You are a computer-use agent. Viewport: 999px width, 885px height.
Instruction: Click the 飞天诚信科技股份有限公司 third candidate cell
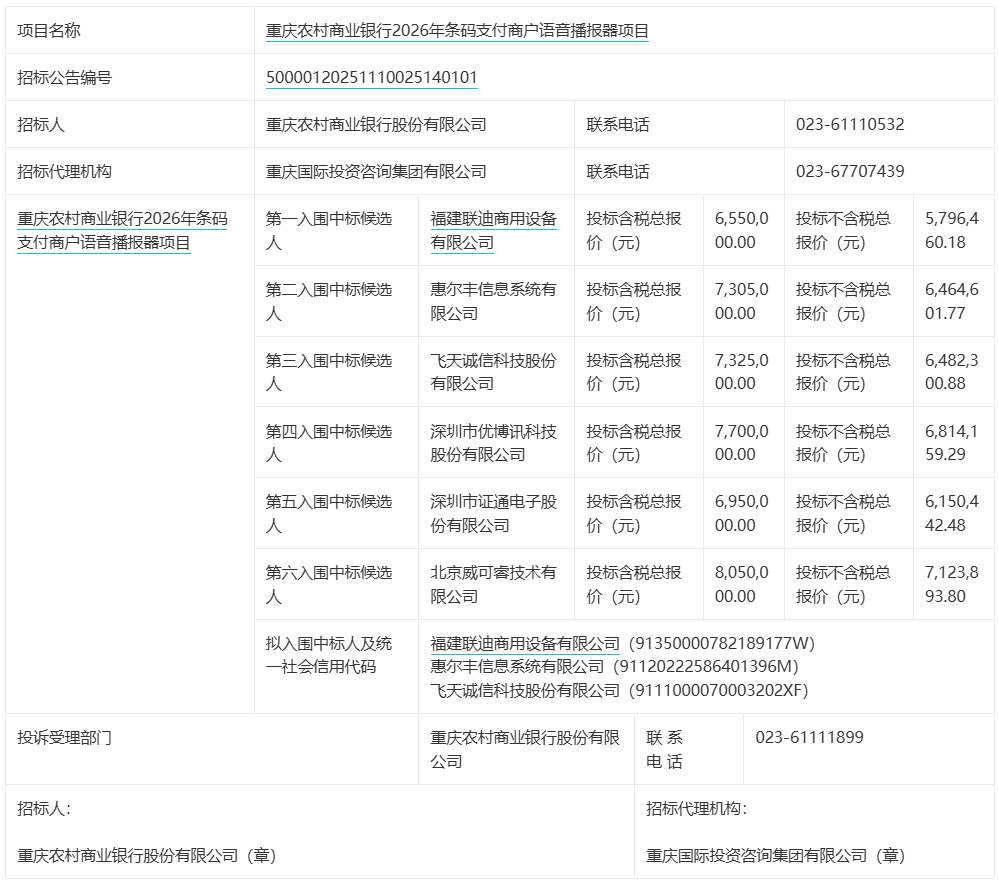pos(493,372)
